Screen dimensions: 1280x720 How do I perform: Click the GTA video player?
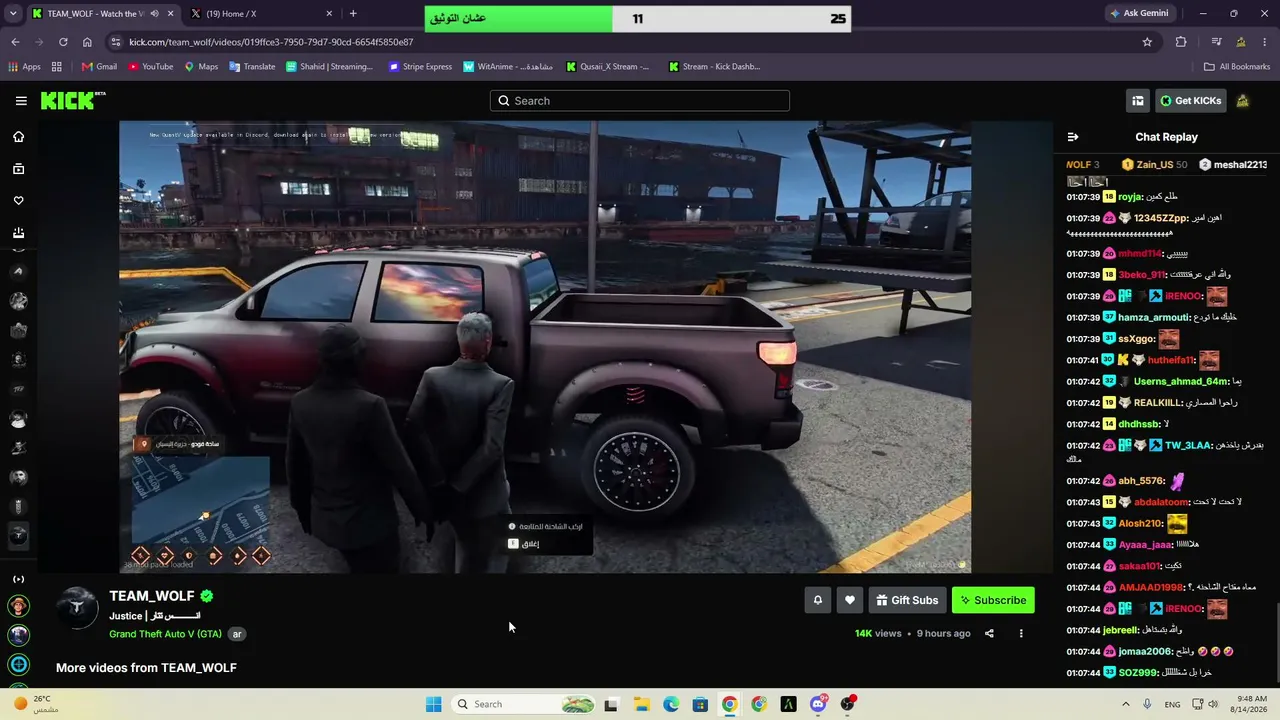[545, 347]
